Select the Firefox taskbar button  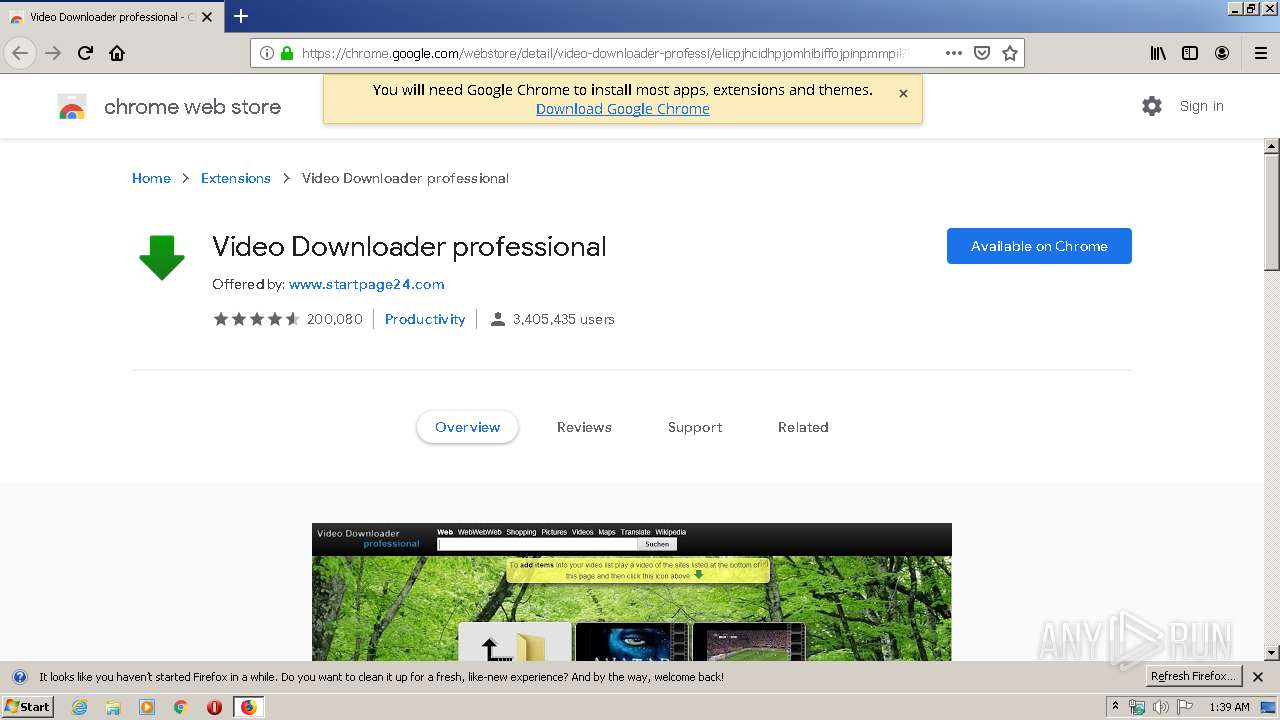248,707
